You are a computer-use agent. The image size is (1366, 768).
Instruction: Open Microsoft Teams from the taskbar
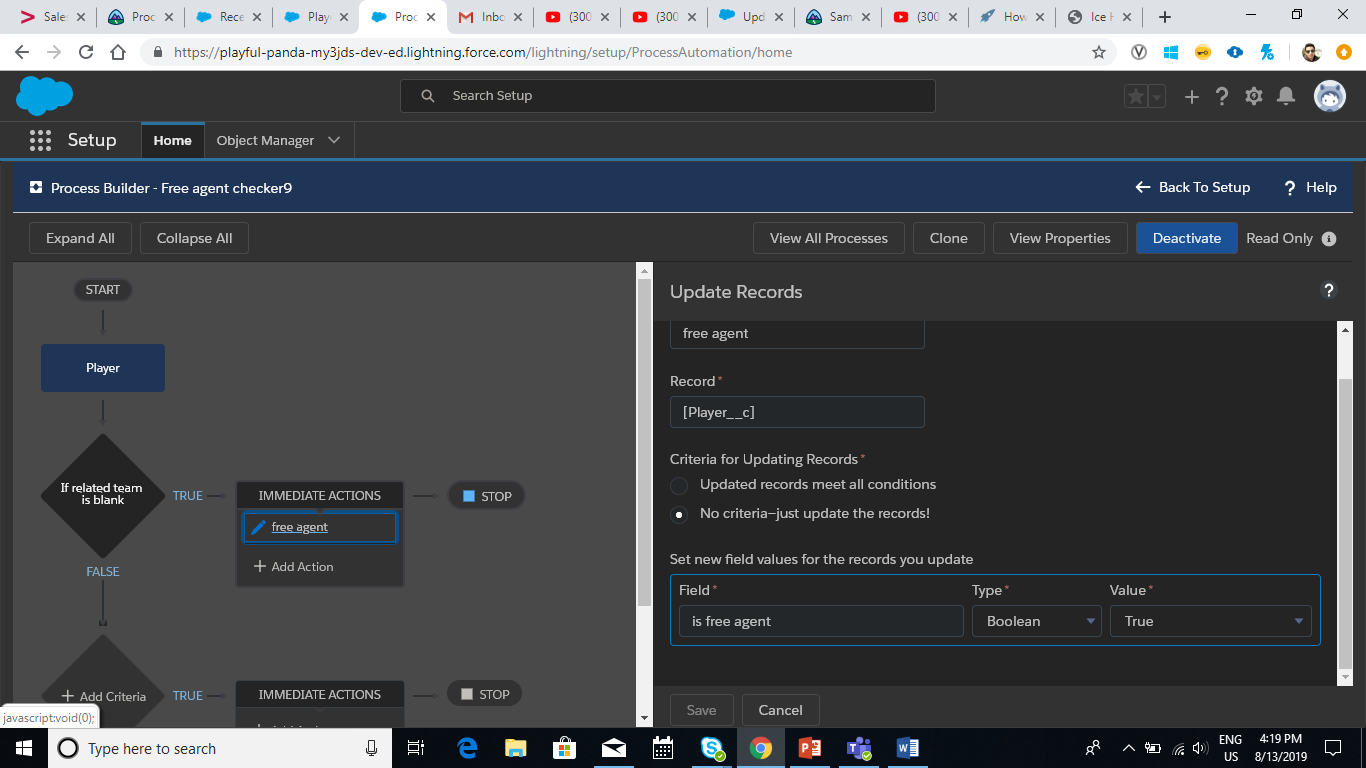pyautogui.click(x=858, y=748)
